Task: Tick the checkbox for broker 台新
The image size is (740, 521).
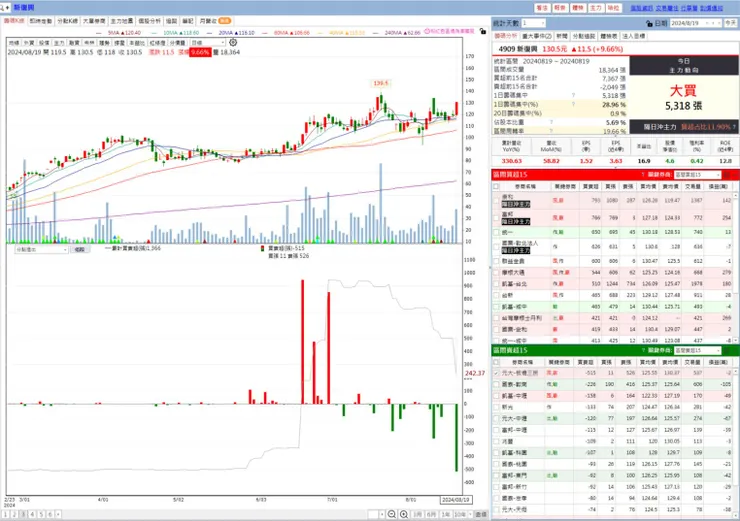Action: 496,295
